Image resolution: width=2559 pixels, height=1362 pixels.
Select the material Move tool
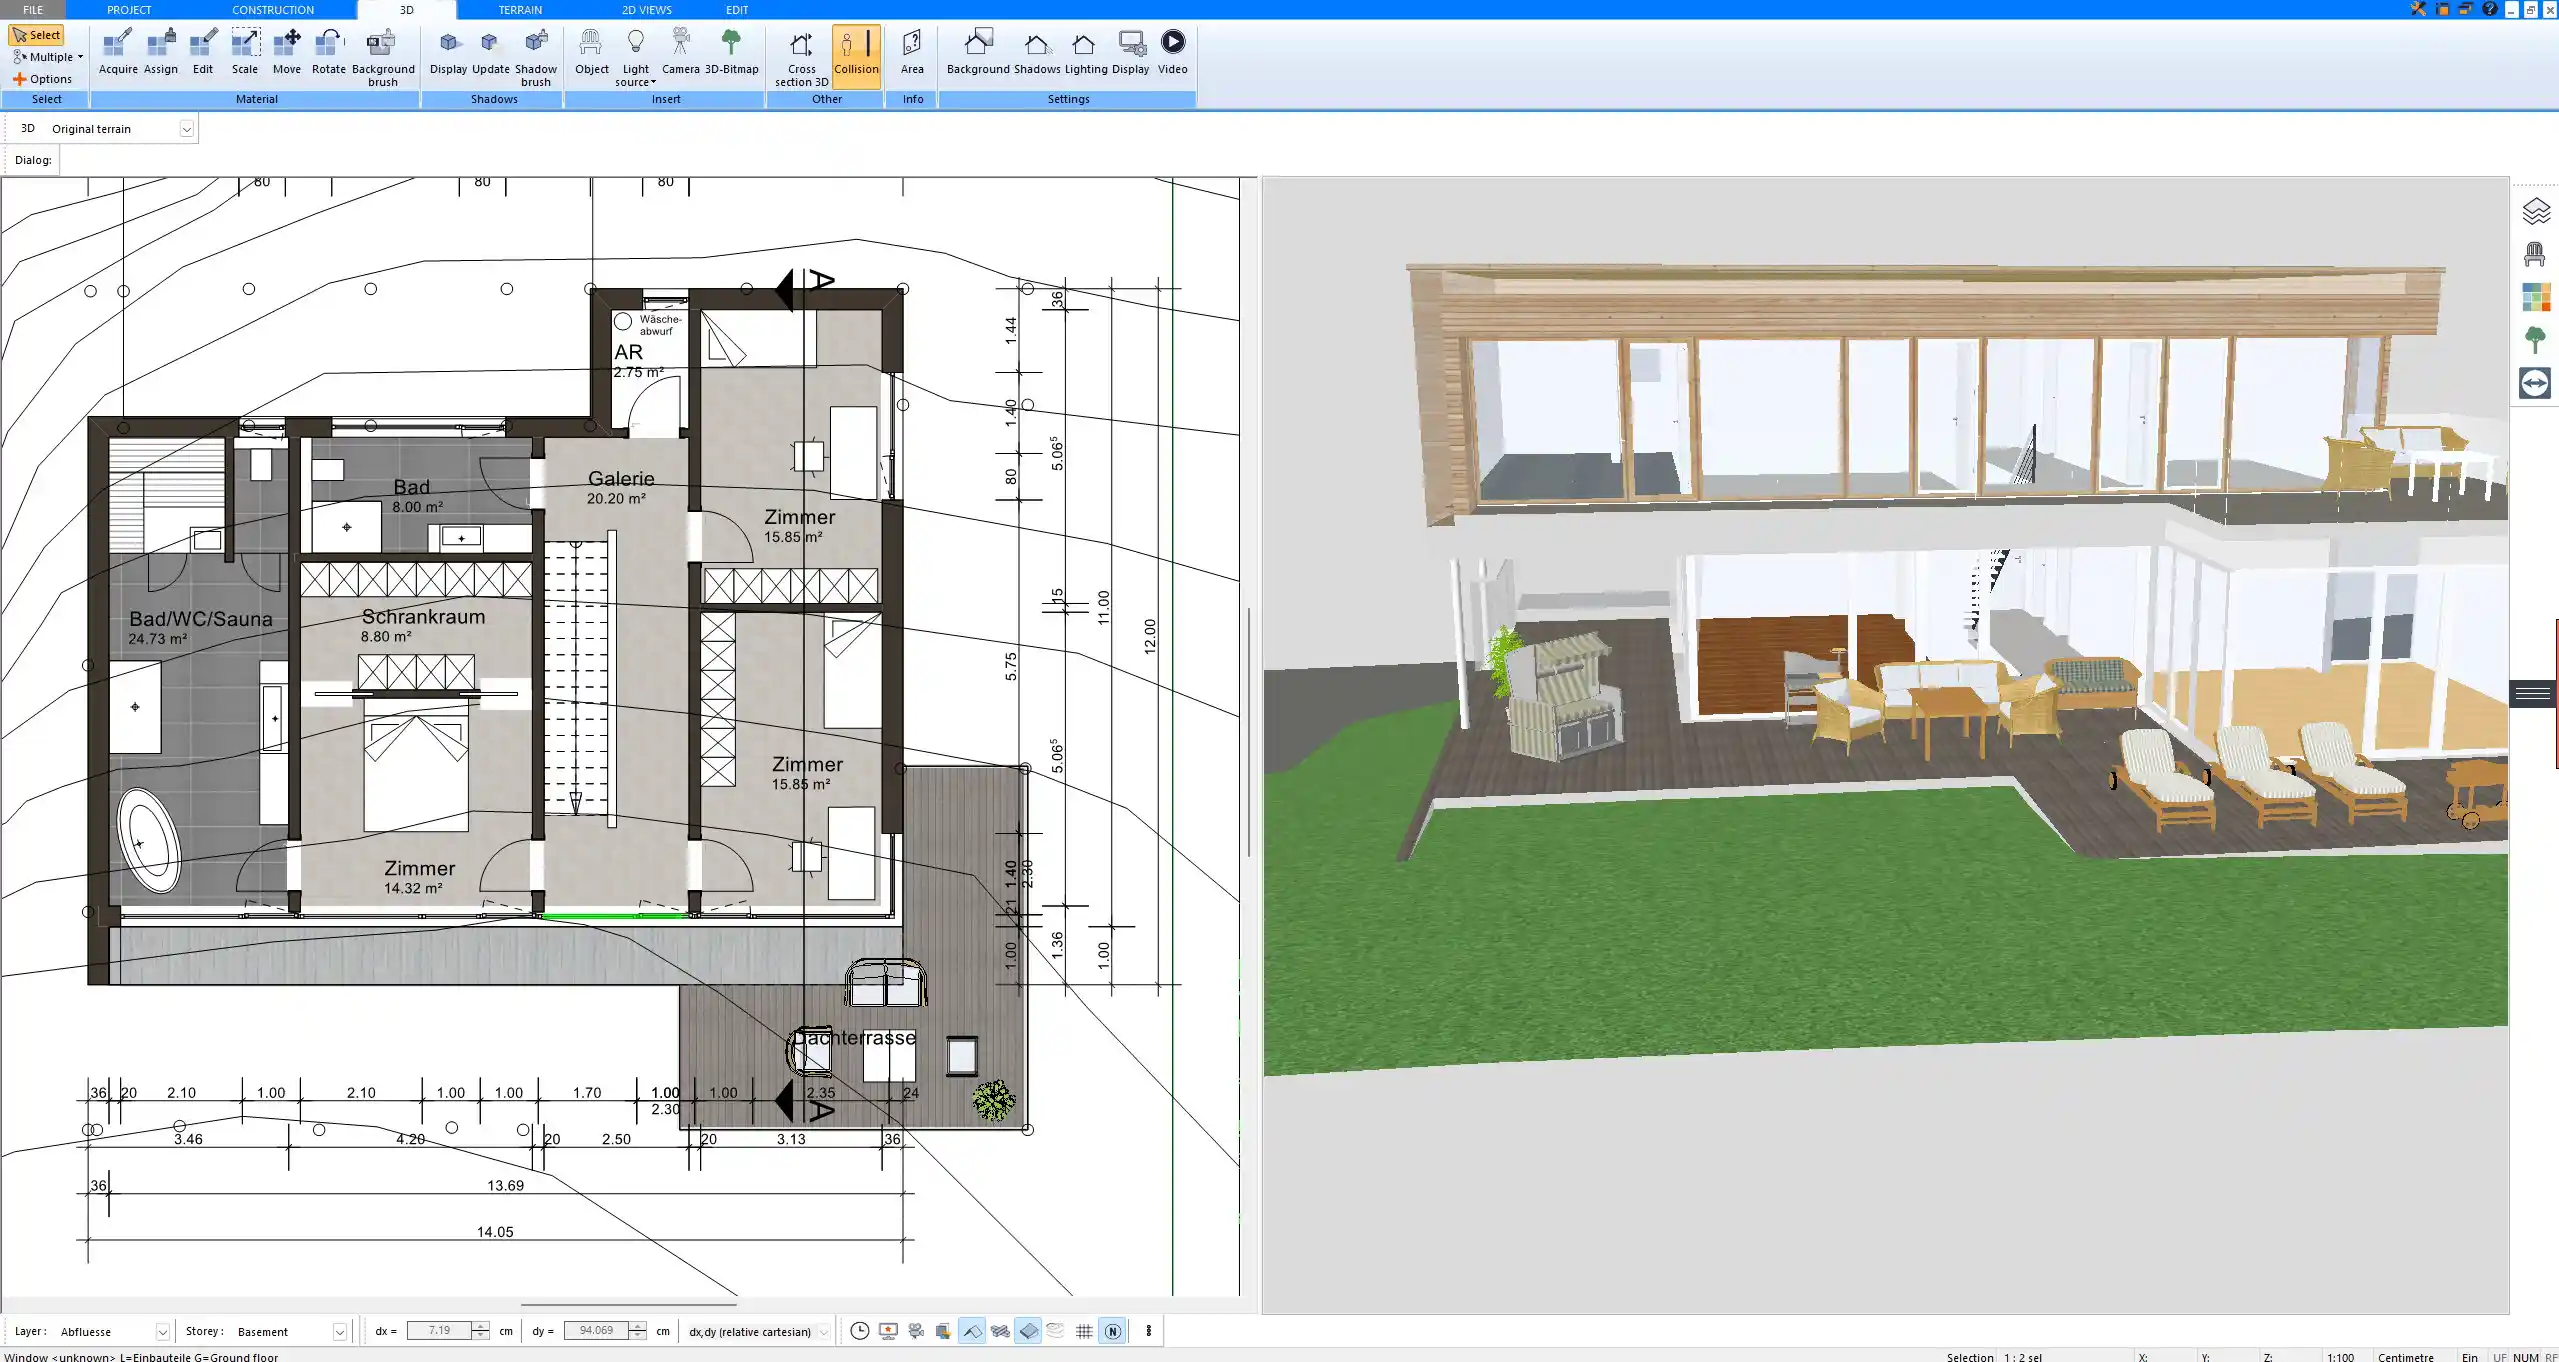pos(287,52)
